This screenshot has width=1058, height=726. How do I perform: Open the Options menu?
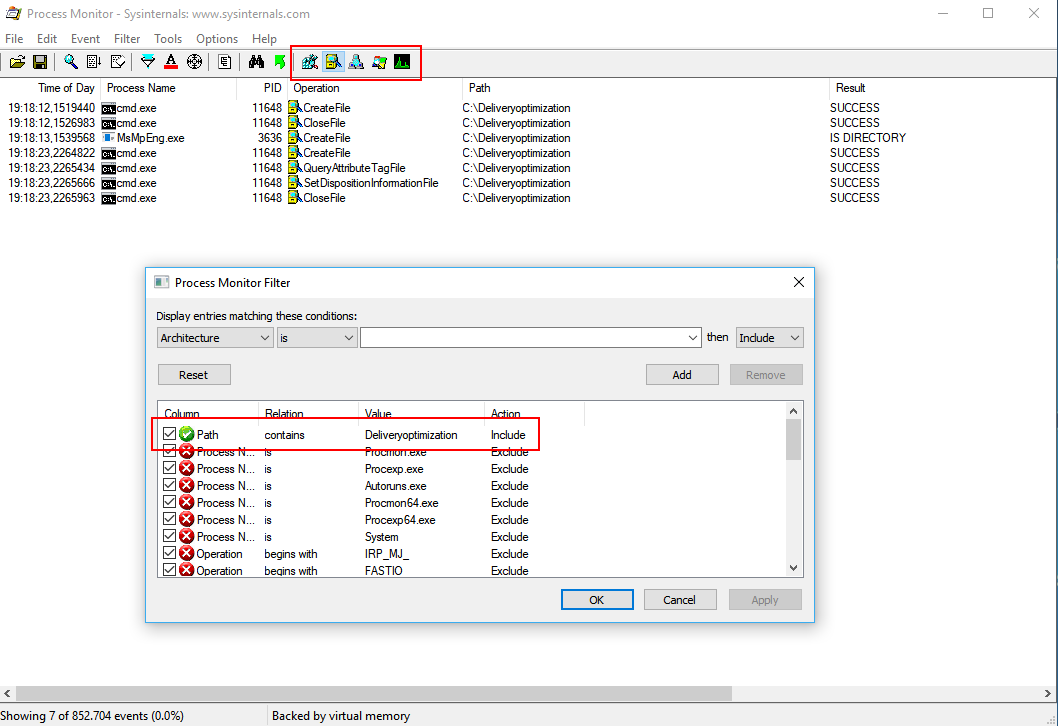pyautogui.click(x=217, y=38)
